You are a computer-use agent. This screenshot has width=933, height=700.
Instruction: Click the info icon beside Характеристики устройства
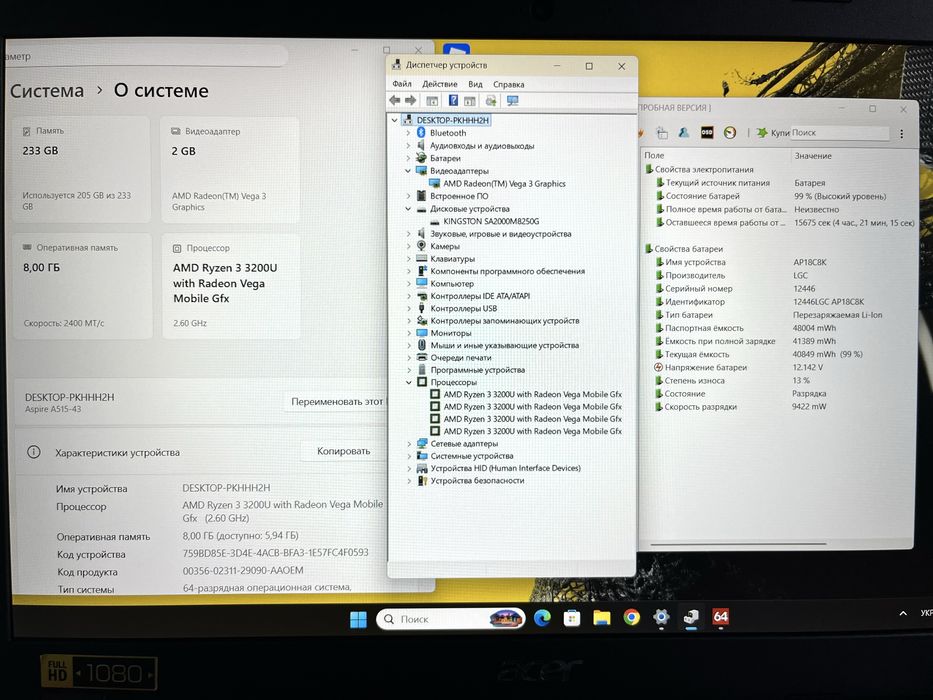(34, 452)
